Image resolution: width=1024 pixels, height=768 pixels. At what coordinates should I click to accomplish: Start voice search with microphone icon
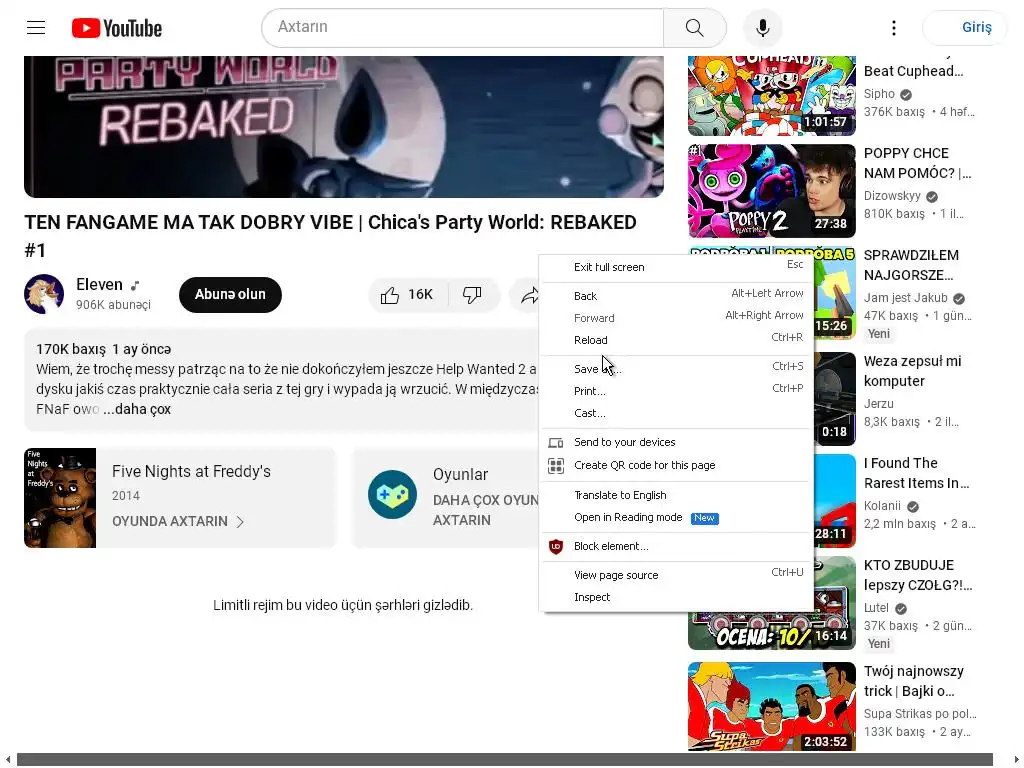(762, 27)
